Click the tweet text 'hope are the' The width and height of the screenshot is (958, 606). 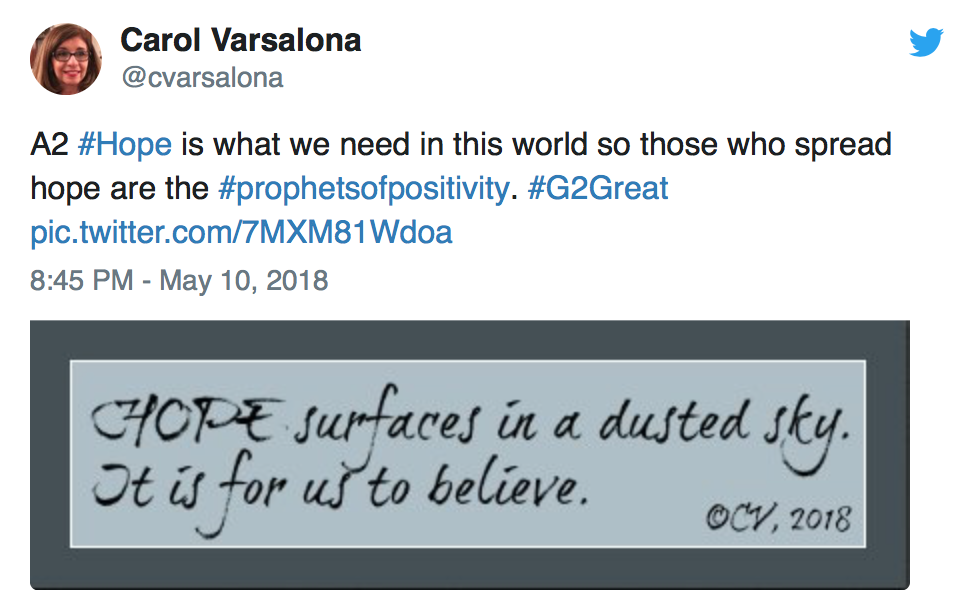click(x=120, y=189)
